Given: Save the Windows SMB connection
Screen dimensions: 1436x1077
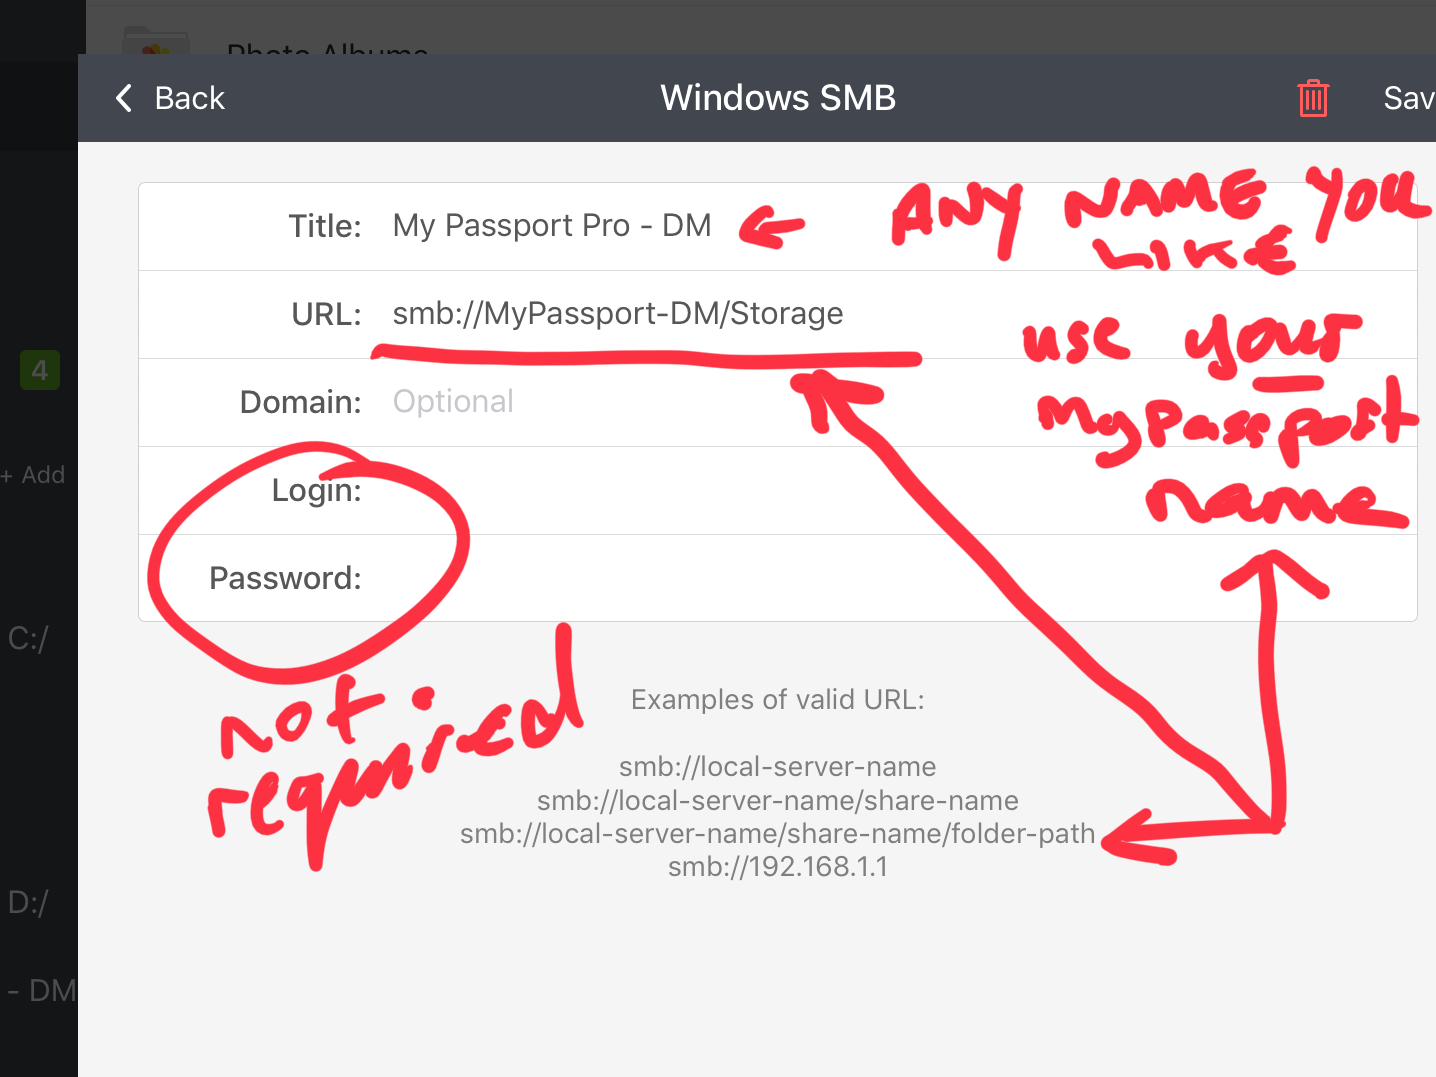Looking at the screenshot, I should tap(1409, 98).
